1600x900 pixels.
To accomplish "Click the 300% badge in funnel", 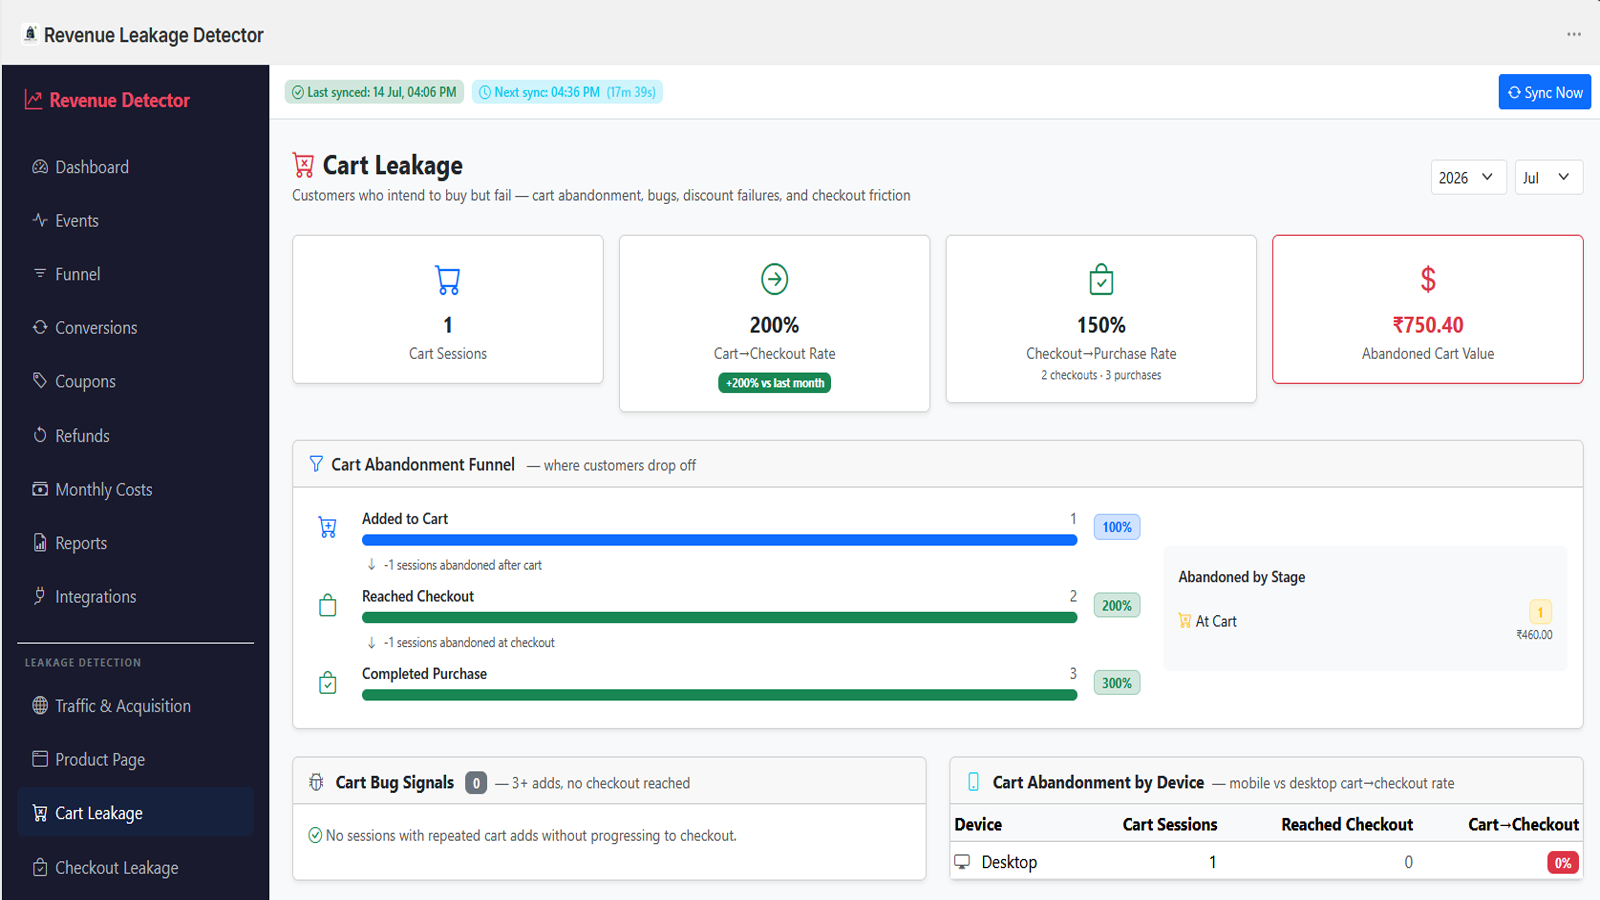I will pos(1117,683).
